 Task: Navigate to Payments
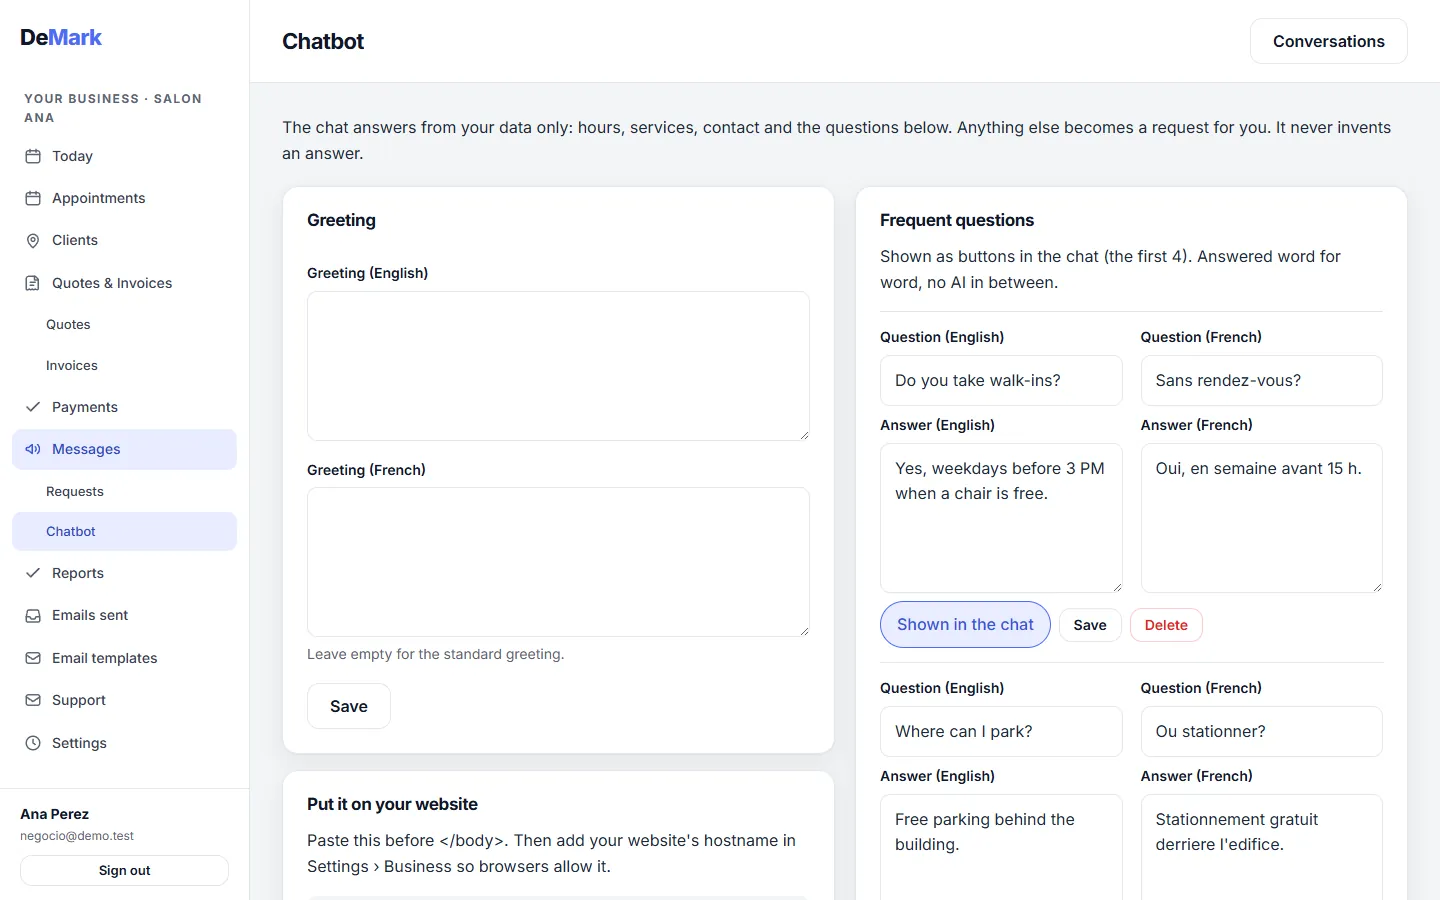tap(124, 407)
